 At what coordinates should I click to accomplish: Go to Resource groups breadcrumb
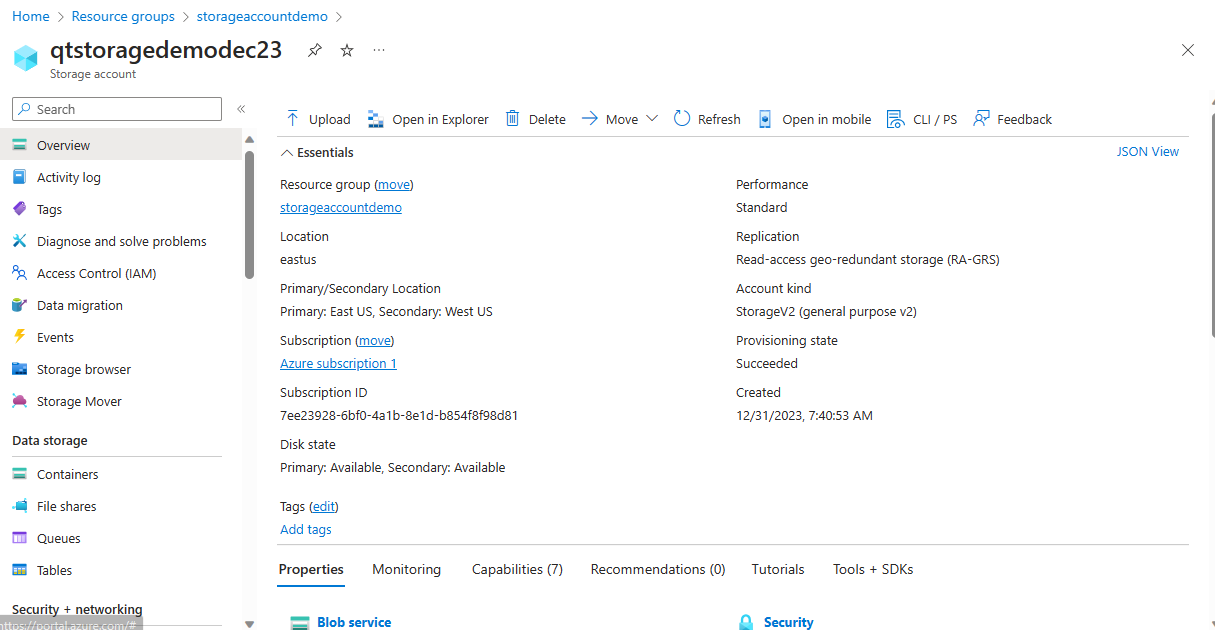pos(123,17)
